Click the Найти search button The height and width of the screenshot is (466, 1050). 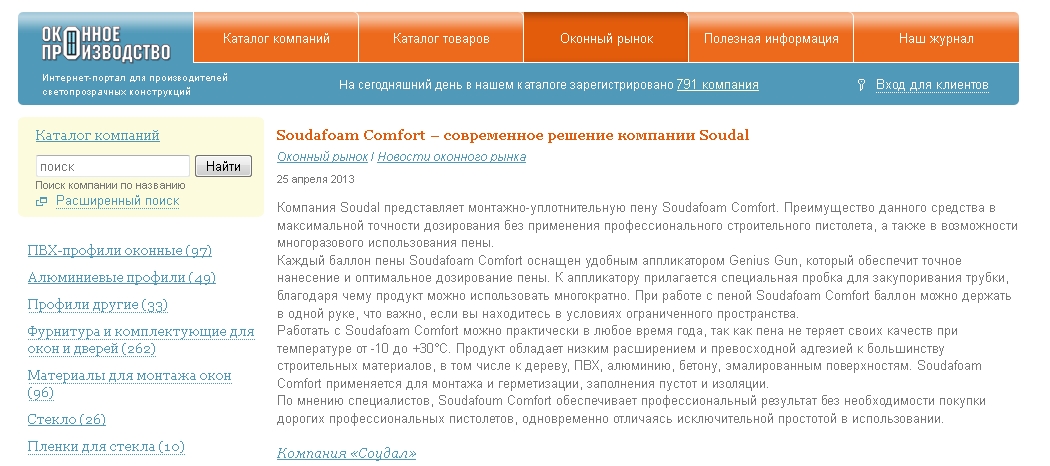coord(223,166)
